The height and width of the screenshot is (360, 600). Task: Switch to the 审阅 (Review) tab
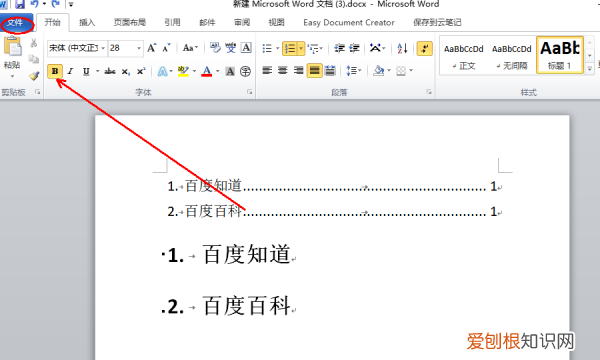(x=242, y=23)
